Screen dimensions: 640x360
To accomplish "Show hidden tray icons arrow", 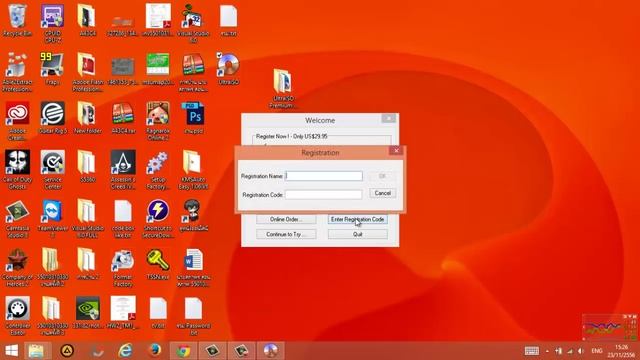I will click(x=547, y=351).
